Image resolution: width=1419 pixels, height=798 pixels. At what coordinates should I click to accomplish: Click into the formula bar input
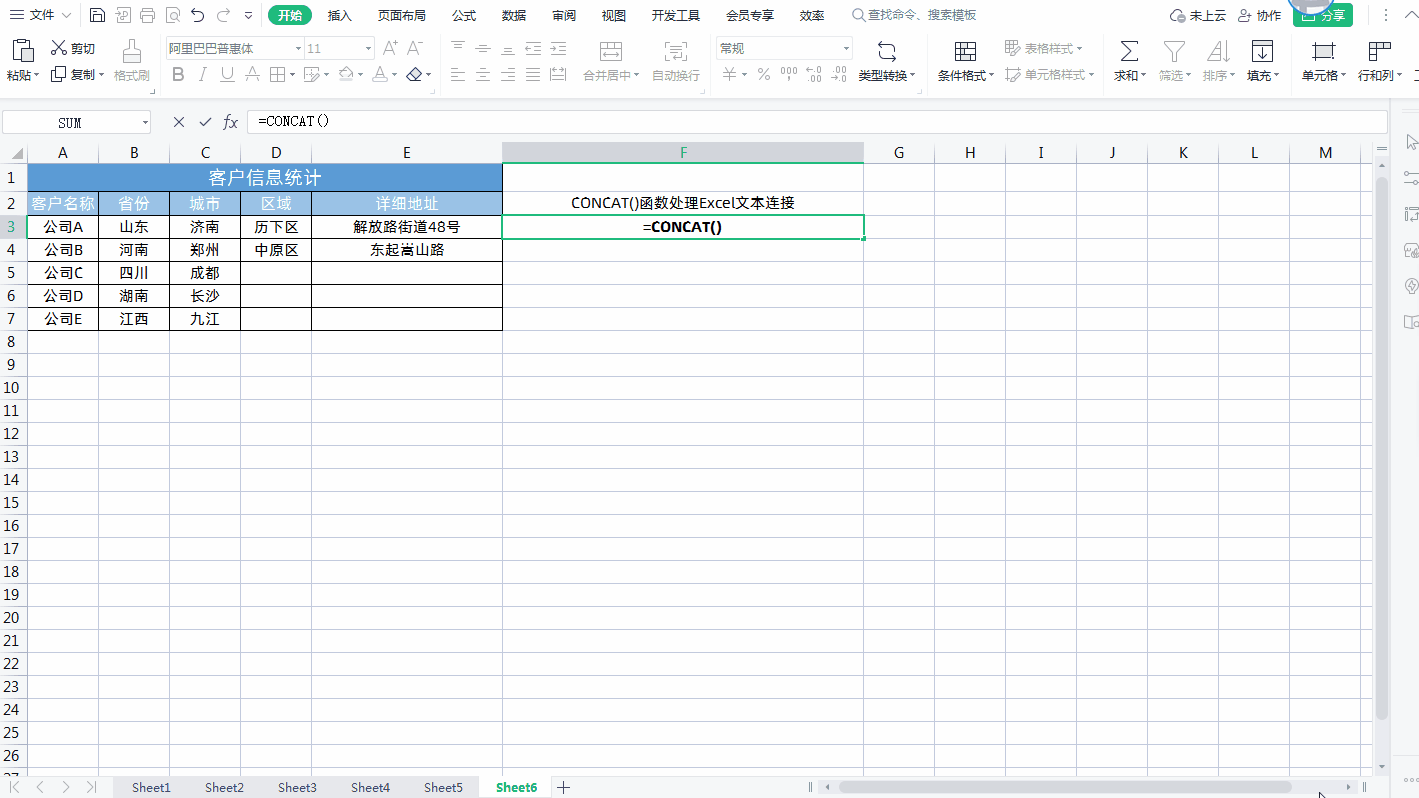tap(817, 122)
